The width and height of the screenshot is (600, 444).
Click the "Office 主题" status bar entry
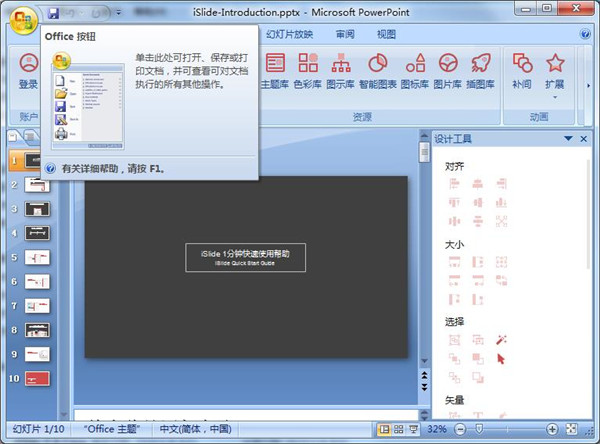pos(112,429)
